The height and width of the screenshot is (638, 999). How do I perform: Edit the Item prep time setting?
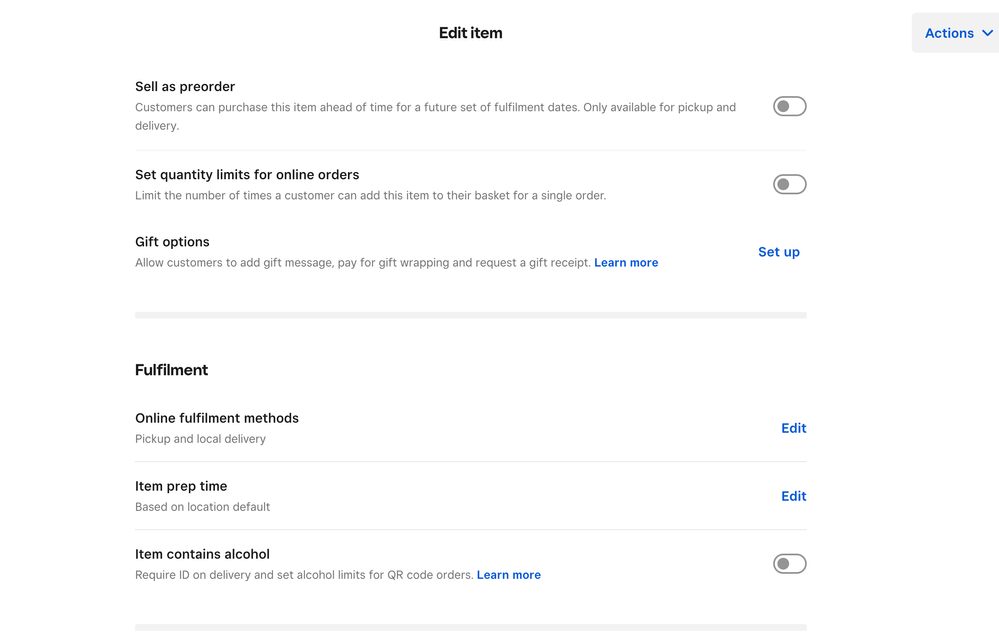(793, 496)
